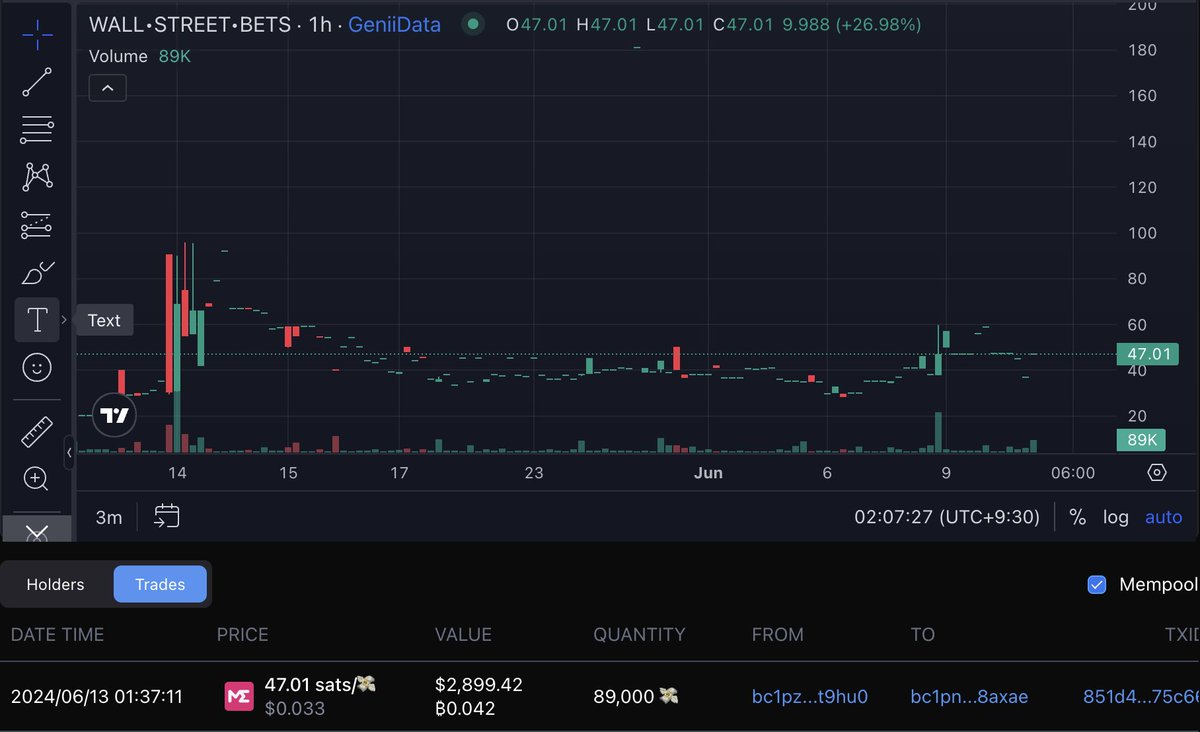Click the TO column header

point(922,634)
